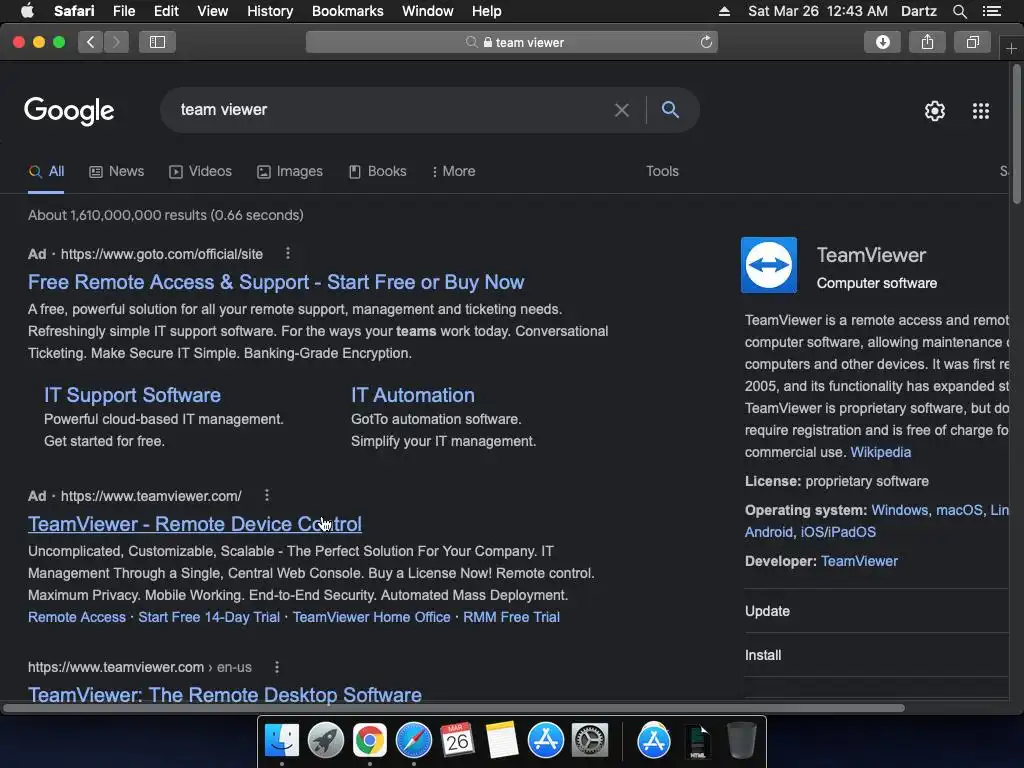This screenshot has height=768, width=1024.
Task: Click the Safari compass in Dock
Action: tap(413, 741)
